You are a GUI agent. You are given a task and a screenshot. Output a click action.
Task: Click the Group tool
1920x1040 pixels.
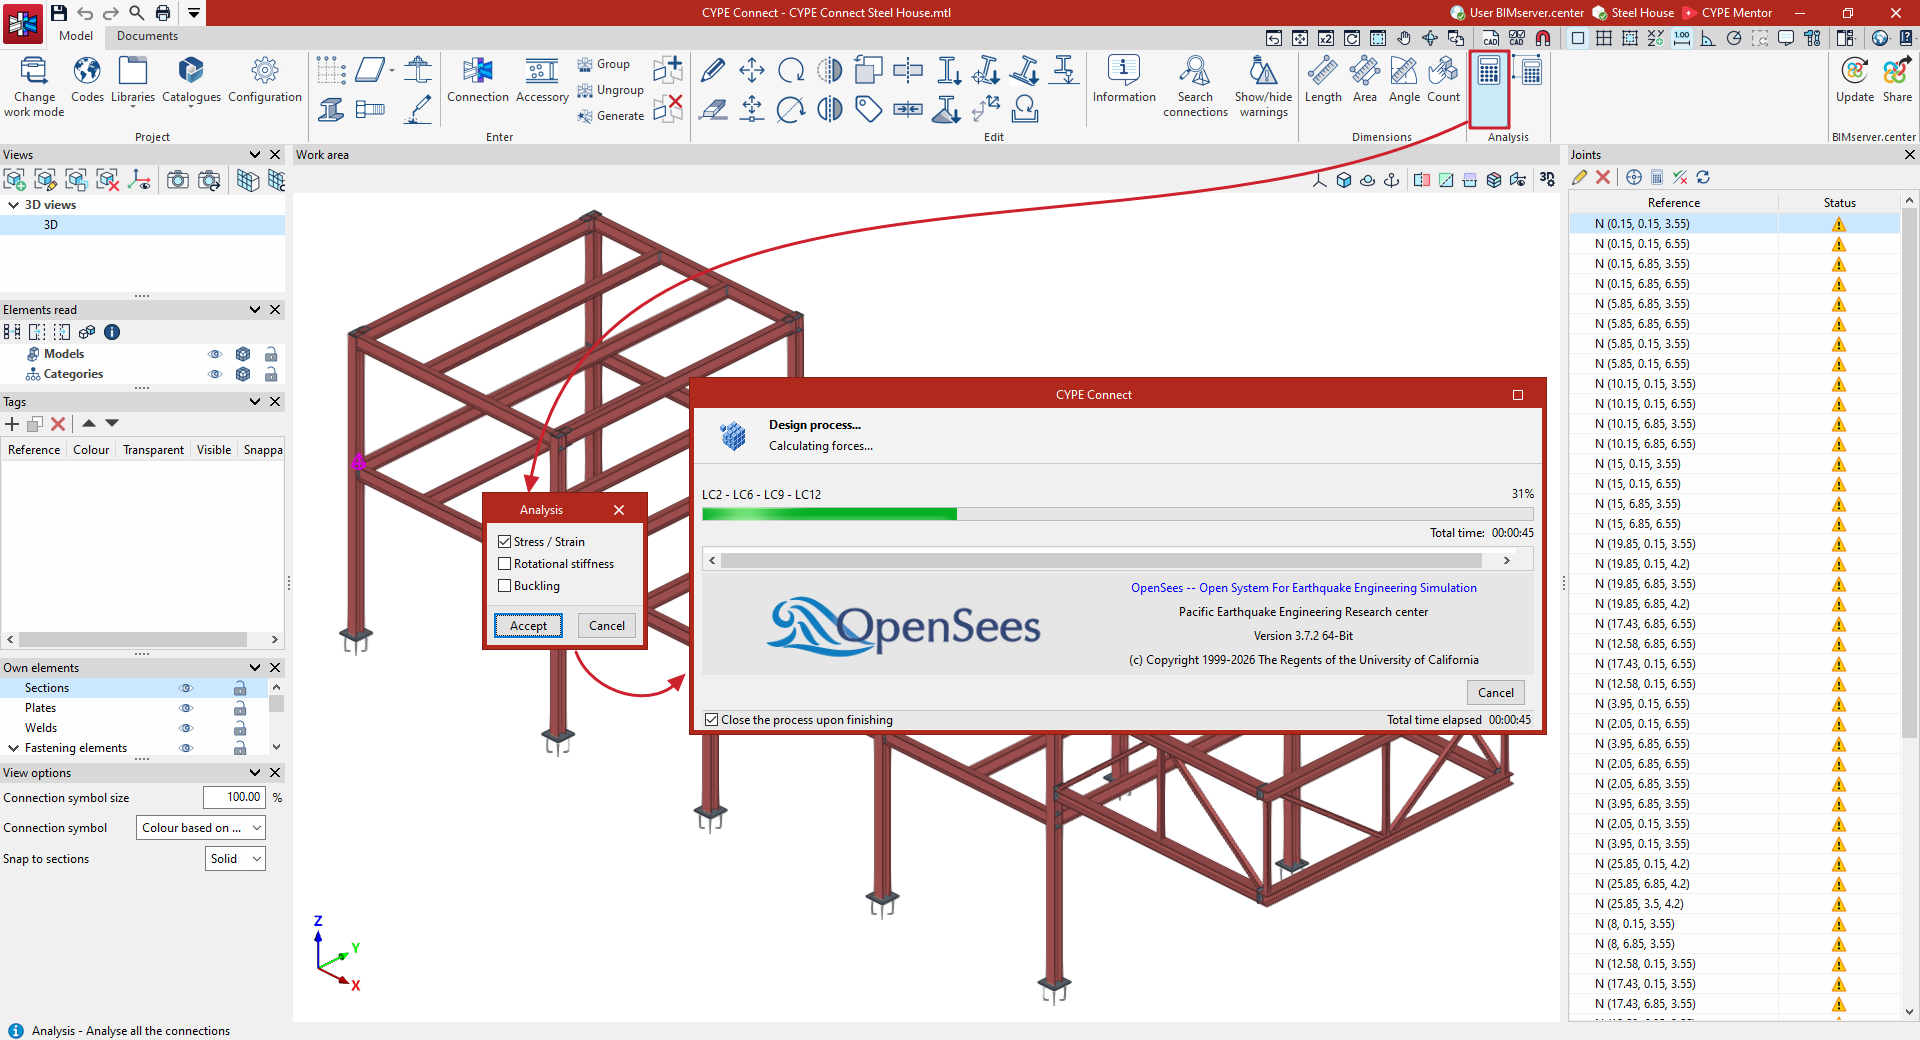[604, 64]
